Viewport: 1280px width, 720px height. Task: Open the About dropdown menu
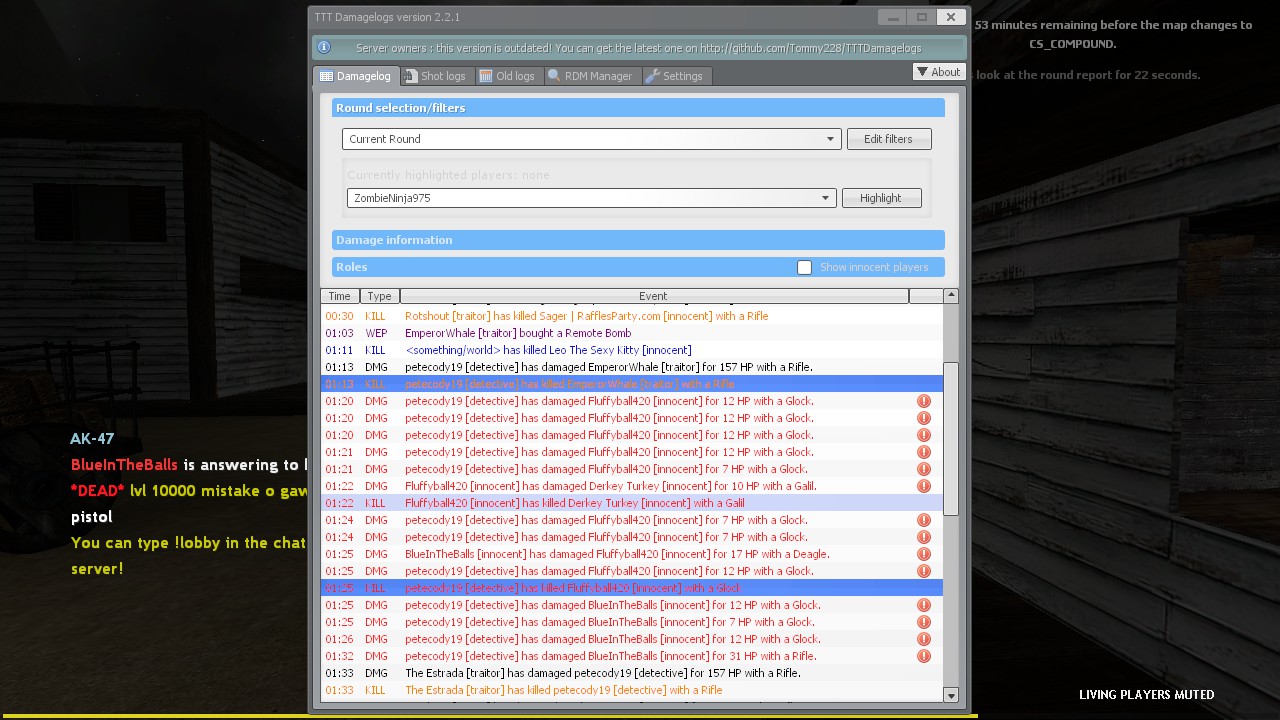(938, 72)
